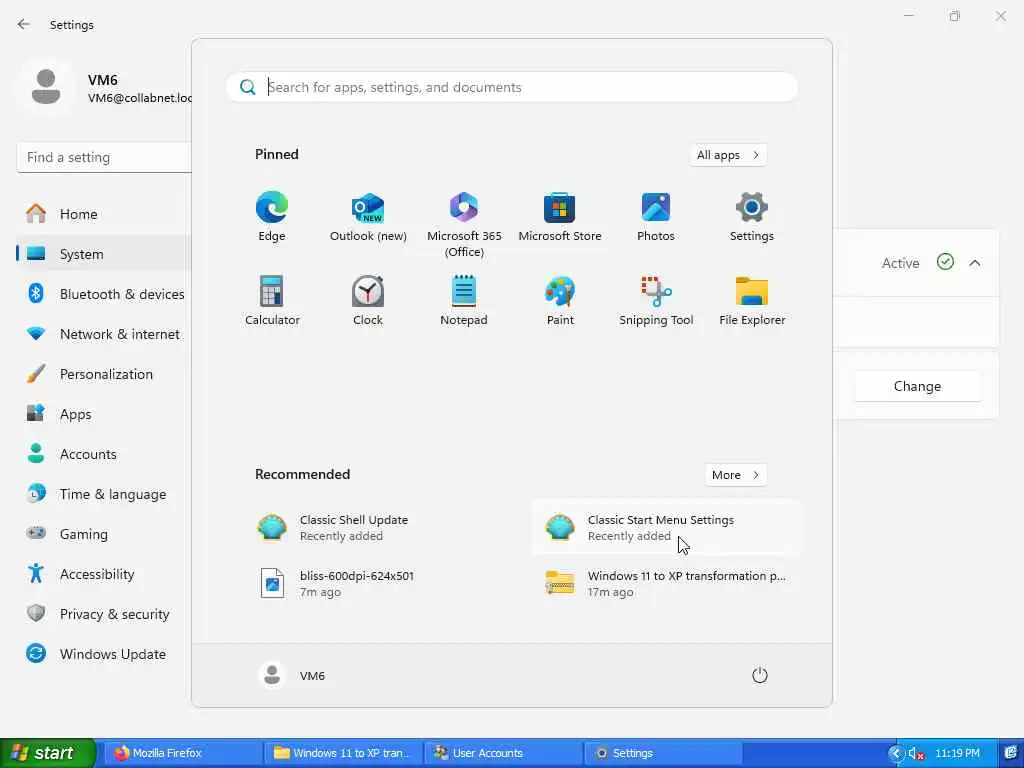Open Bluetooth & devices settings

tap(104, 294)
